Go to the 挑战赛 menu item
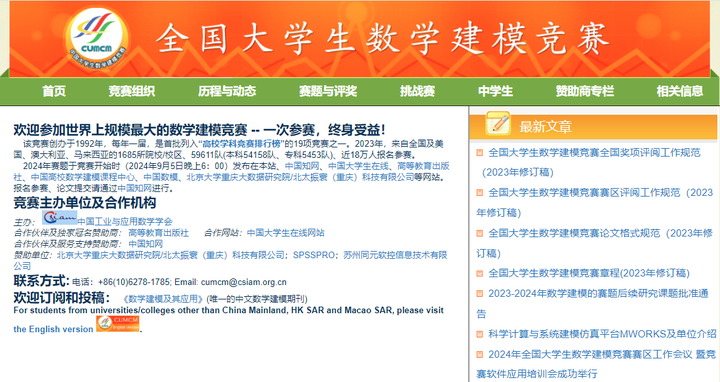The image size is (720, 382). 417,91
